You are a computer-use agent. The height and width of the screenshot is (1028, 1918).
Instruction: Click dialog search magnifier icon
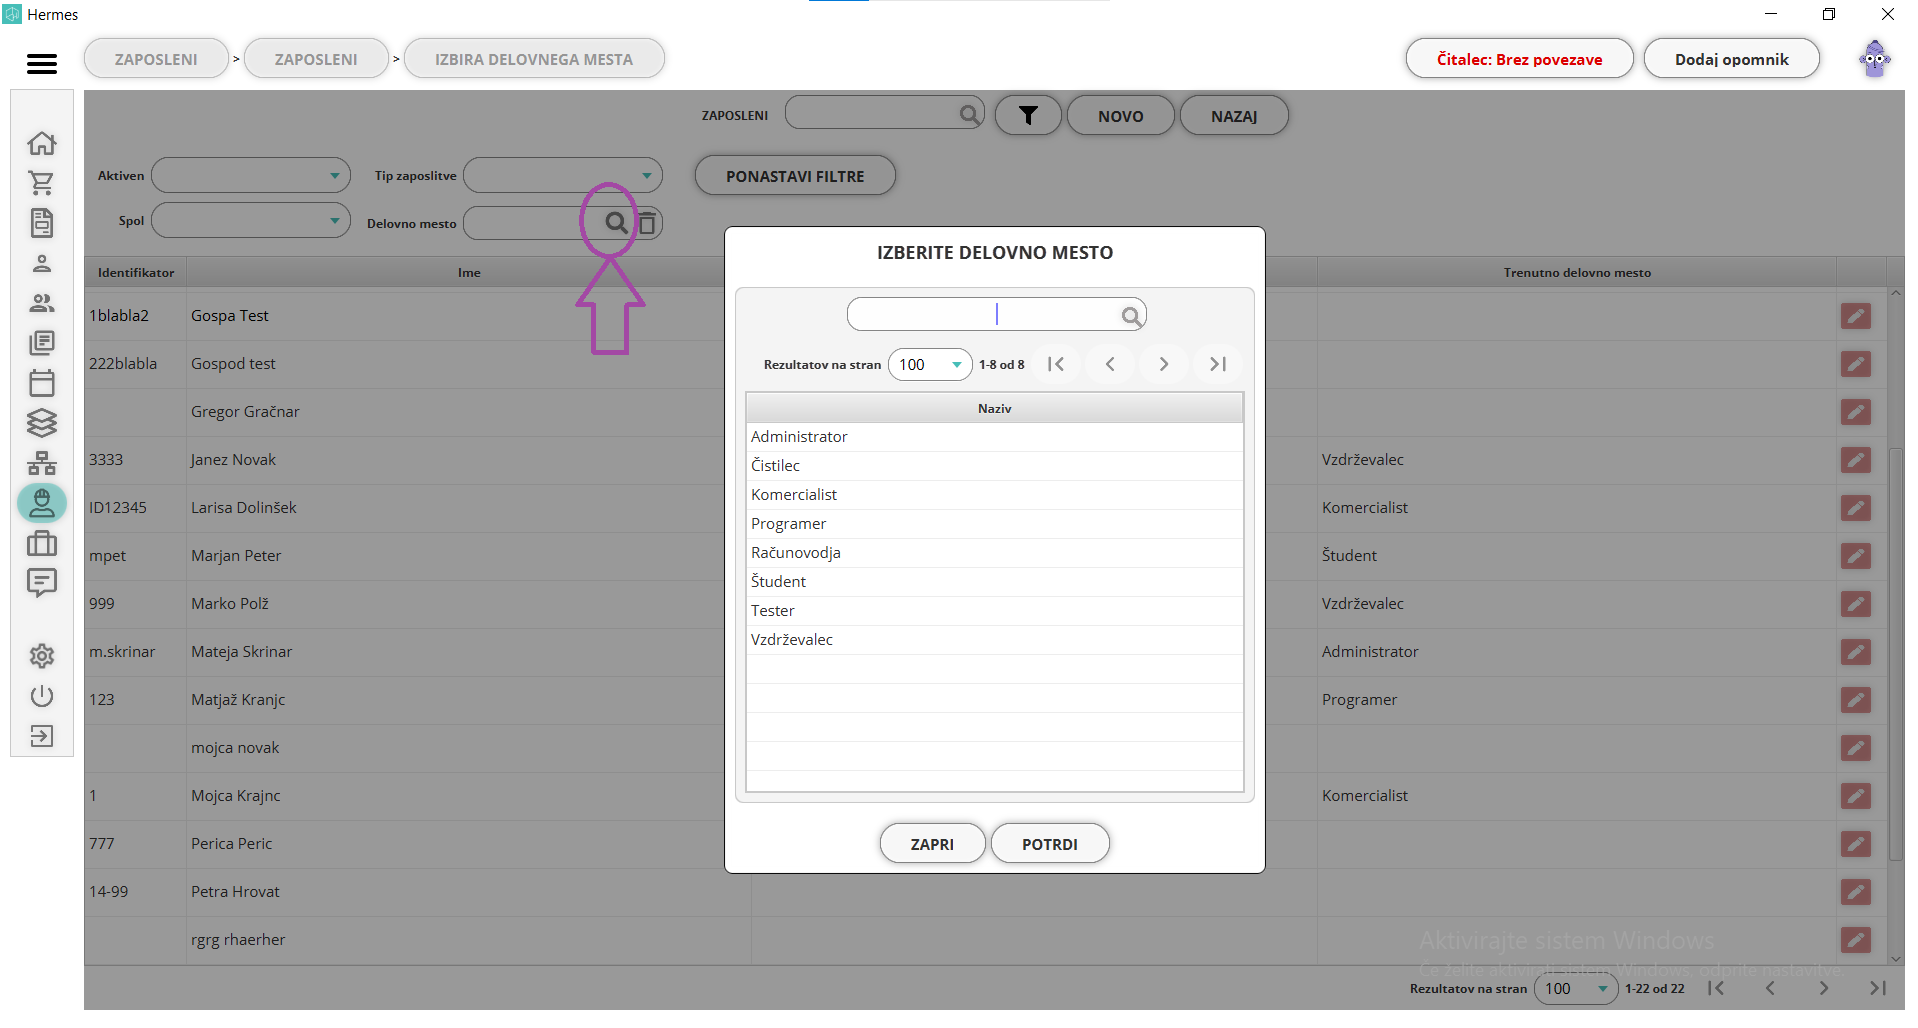[1131, 316]
